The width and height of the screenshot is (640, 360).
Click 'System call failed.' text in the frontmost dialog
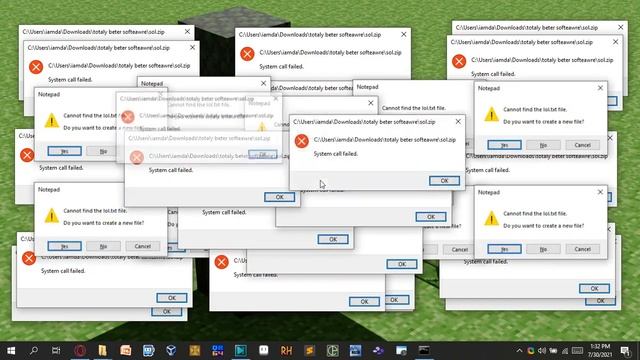336,154
